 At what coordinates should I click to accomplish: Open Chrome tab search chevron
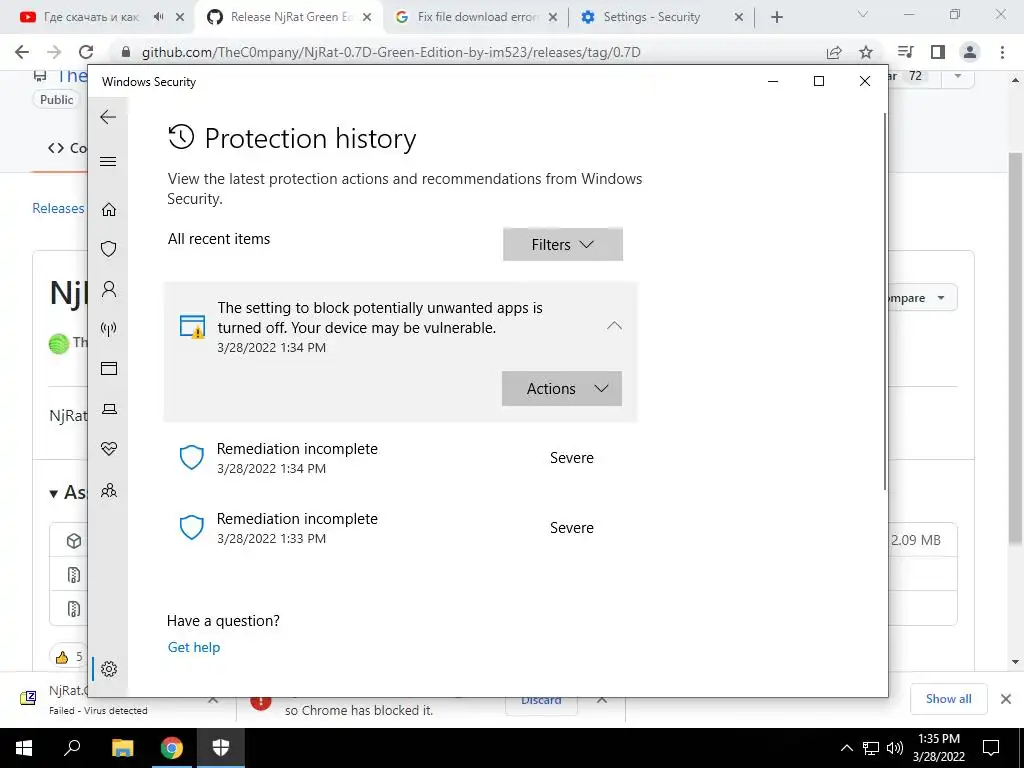coord(863,14)
